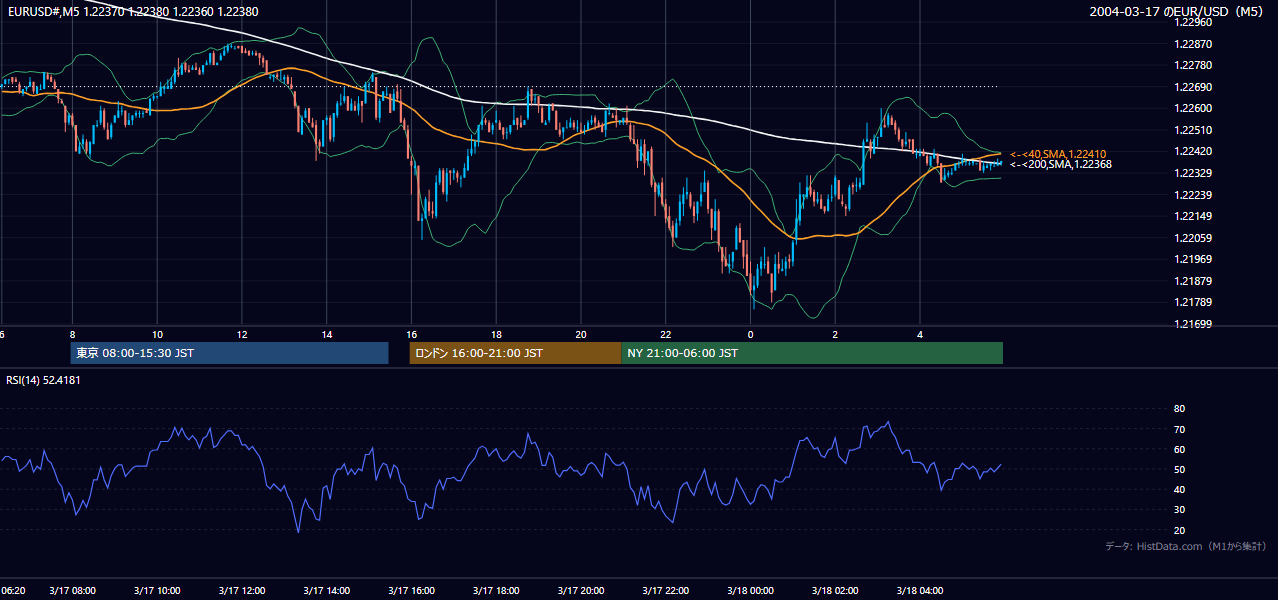This screenshot has width=1278, height=600.
Task: Click hour label 2 on the JST axis
Action: click(835, 334)
